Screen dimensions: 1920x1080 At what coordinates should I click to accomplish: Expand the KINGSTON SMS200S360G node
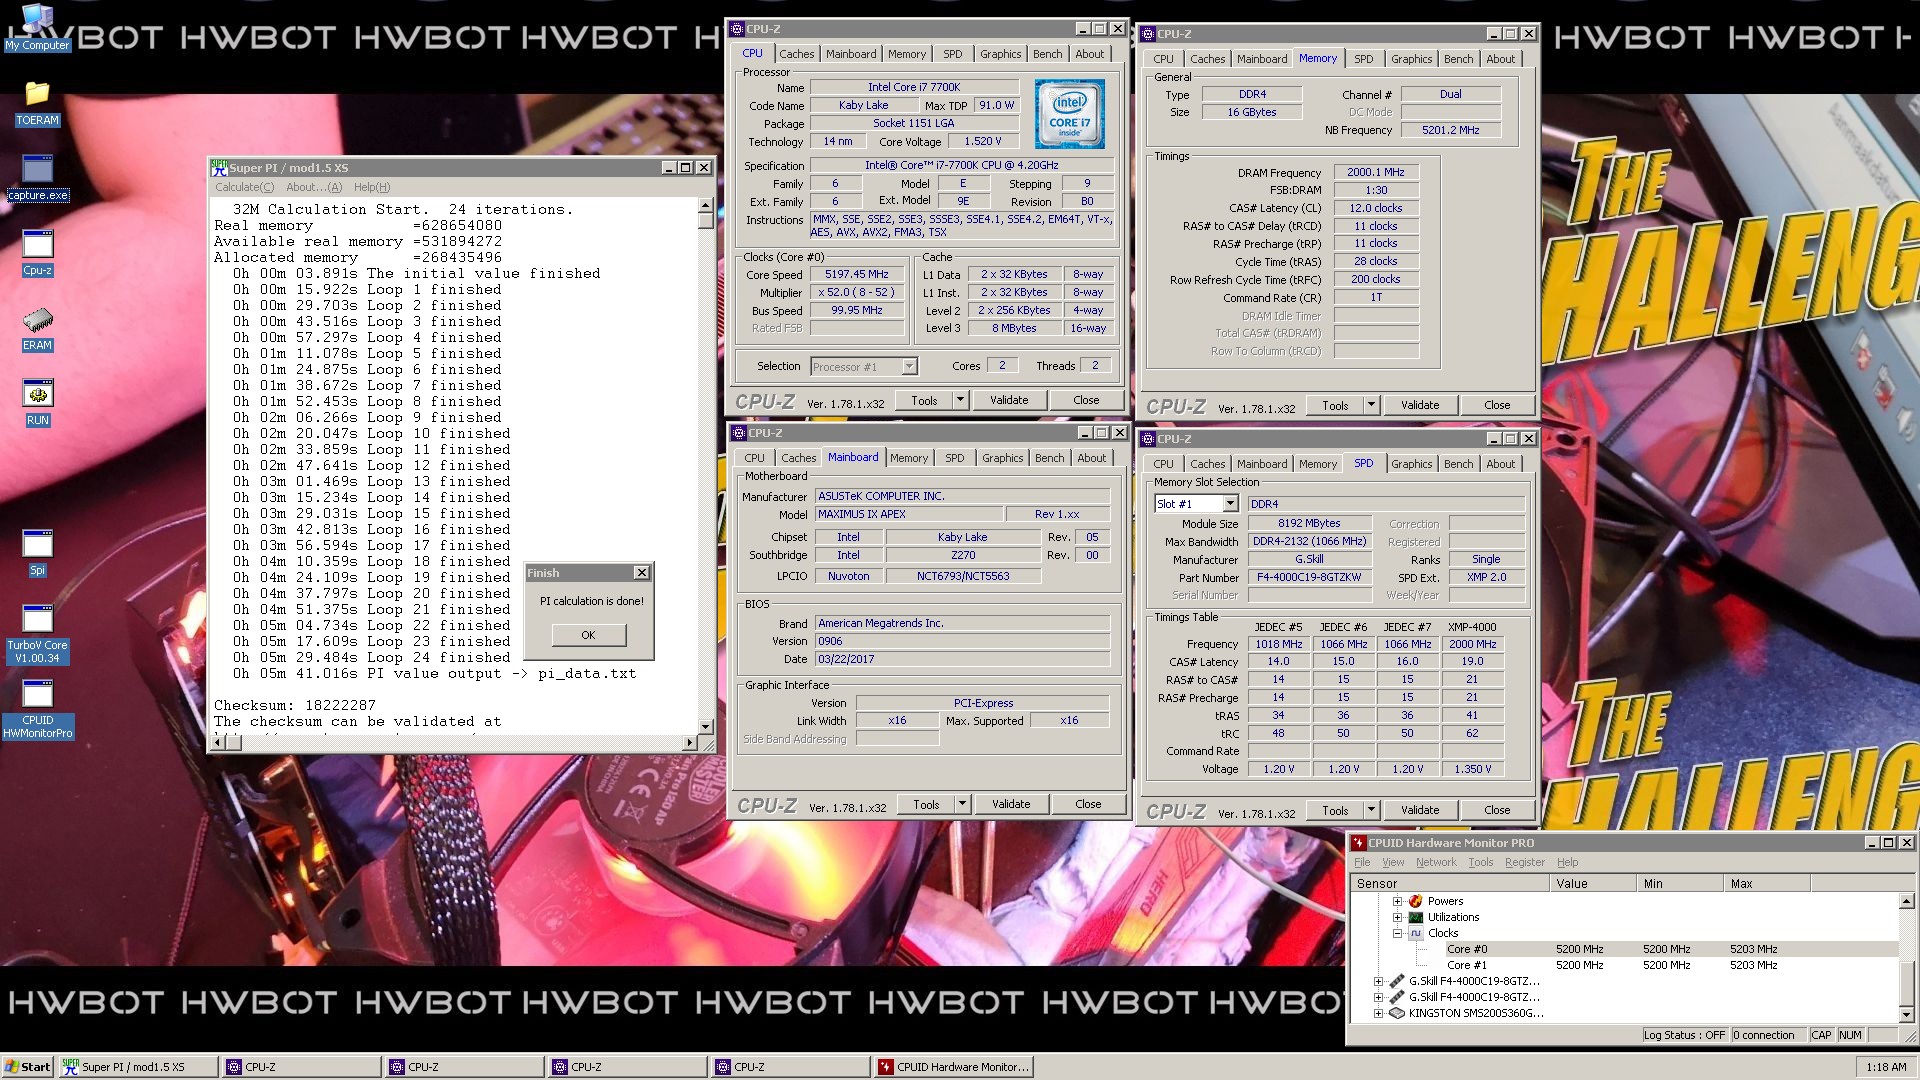[1379, 1013]
